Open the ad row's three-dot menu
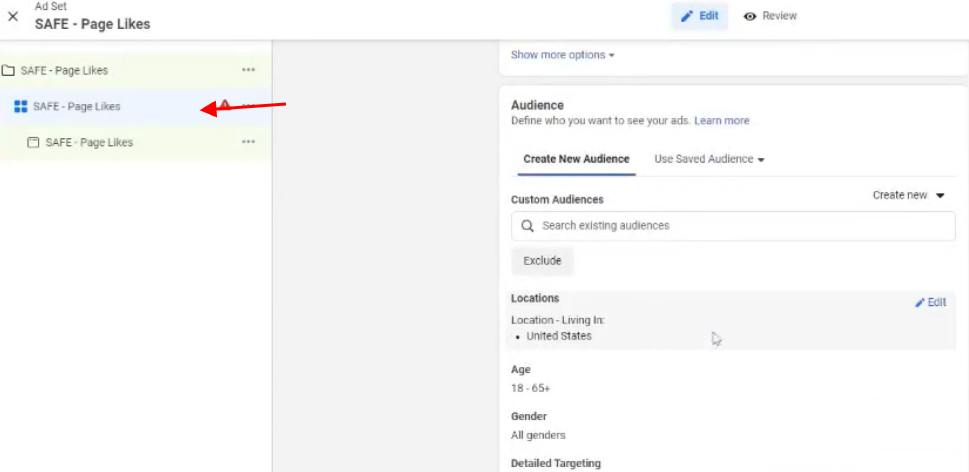This screenshot has width=969, height=472. pos(248,141)
